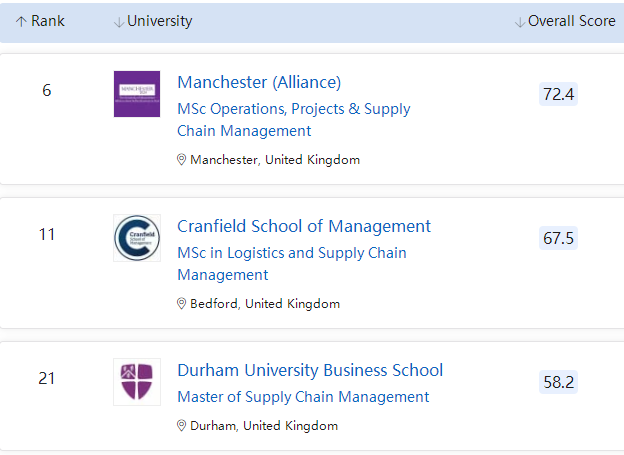
Task: Open the Manchester (Alliance) university link
Action: 259,82
